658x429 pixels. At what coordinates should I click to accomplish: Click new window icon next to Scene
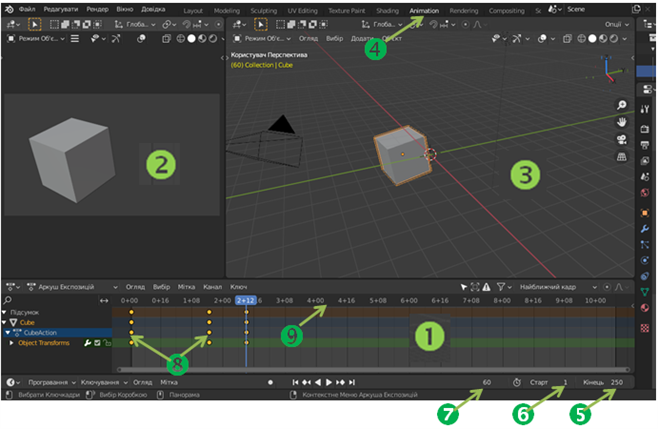tap(636, 9)
